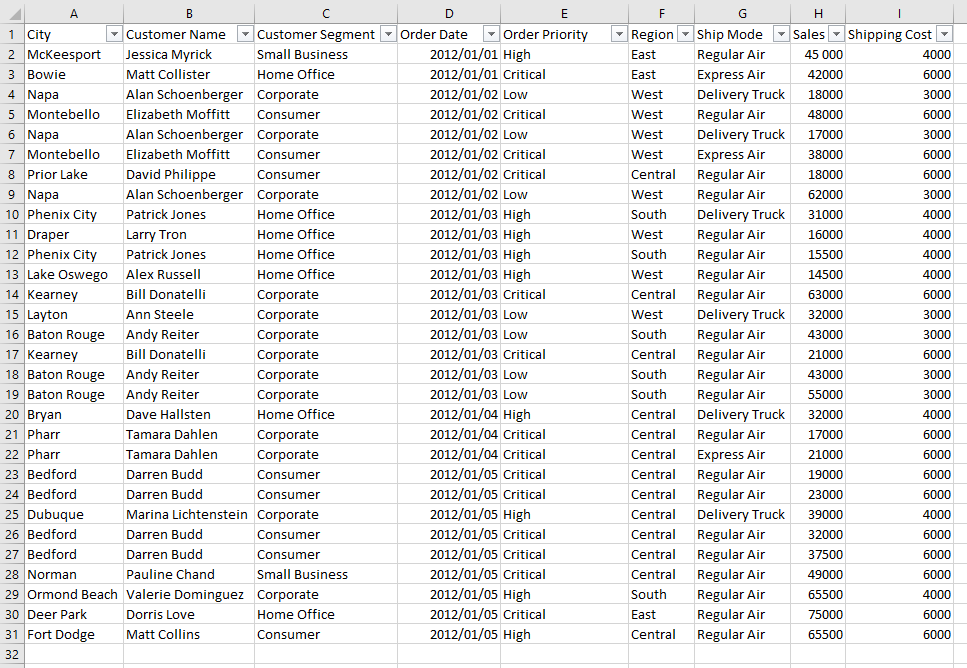
Task: Select Ann Steele cell
Action: pyautogui.click(x=189, y=315)
